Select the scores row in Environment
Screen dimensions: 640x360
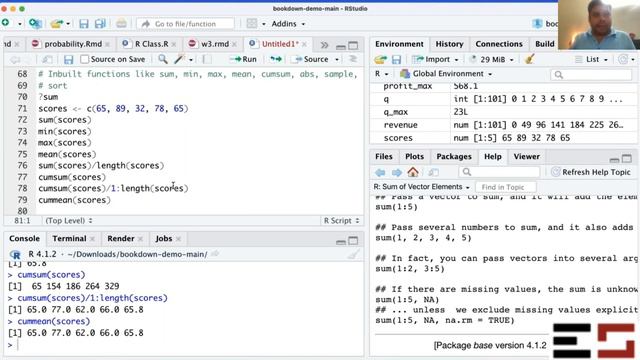coord(503,138)
